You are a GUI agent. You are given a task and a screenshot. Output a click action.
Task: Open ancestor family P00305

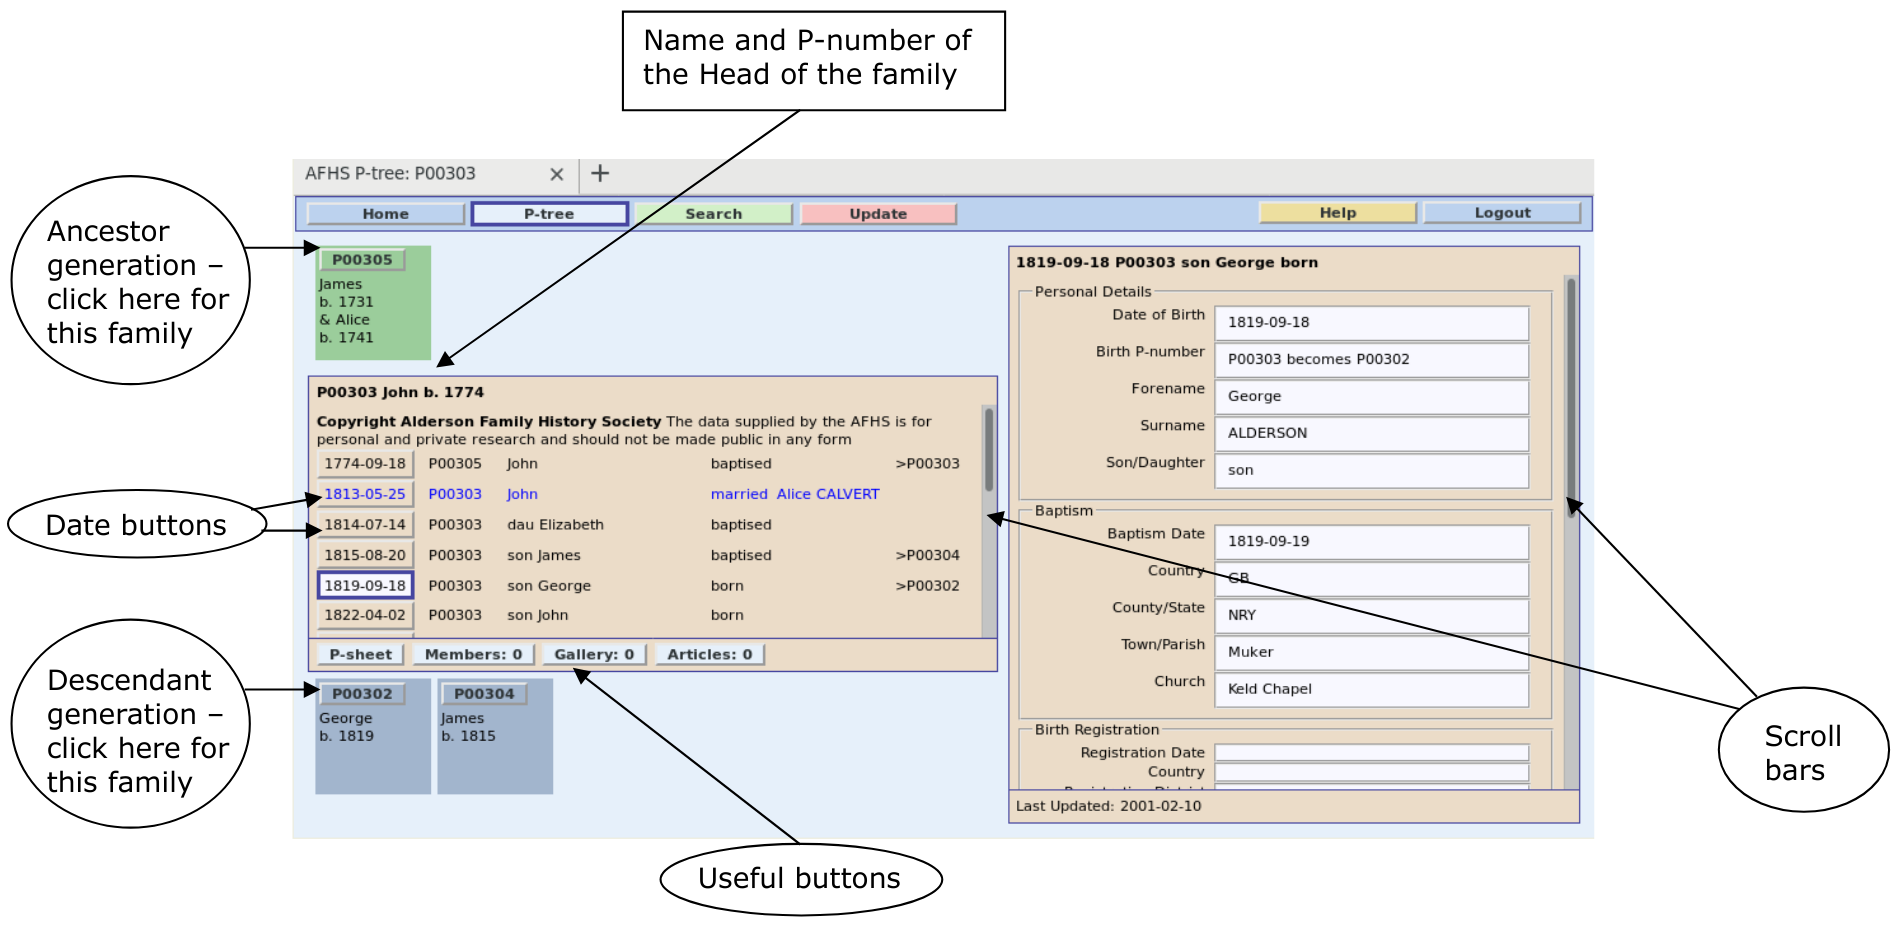tap(362, 260)
